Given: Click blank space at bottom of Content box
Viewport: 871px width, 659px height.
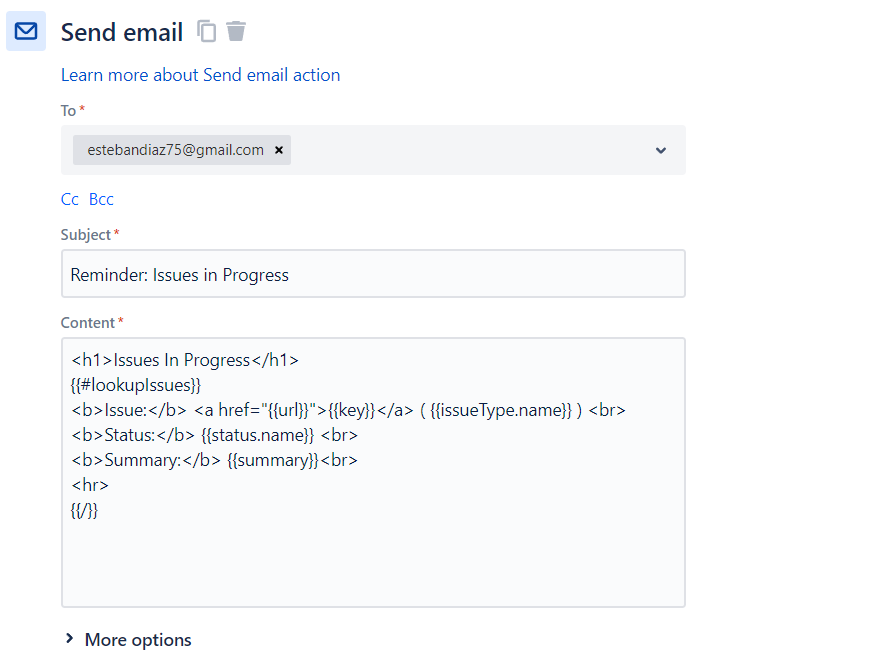Looking at the screenshot, I should point(372,570).
